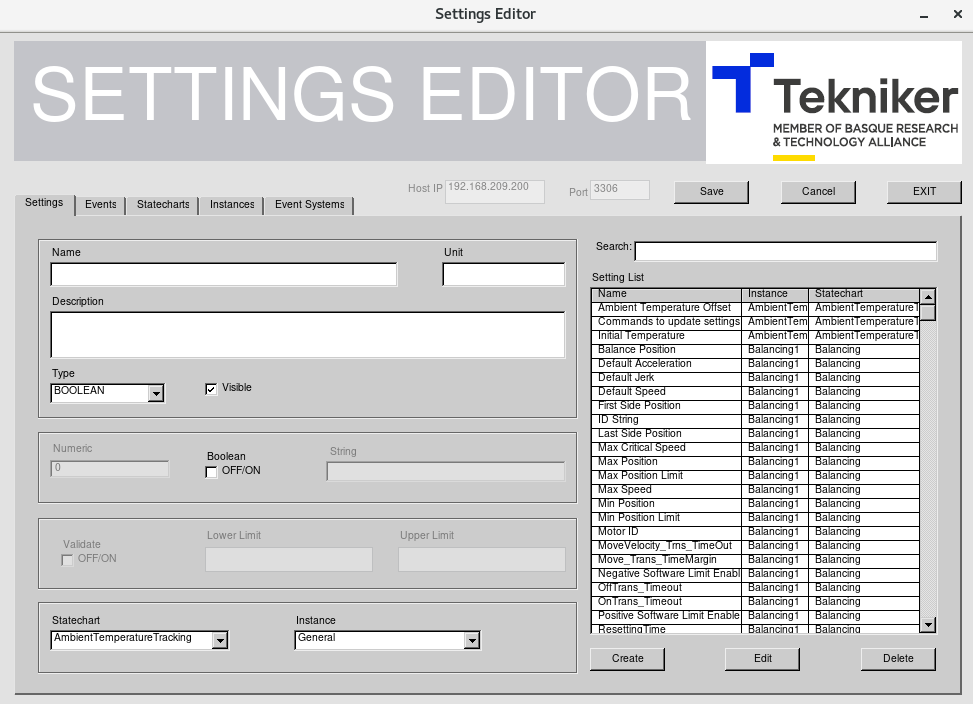Go to the Event Systems tab
This screenshot has width=973, height=704.
coord(310,205)
